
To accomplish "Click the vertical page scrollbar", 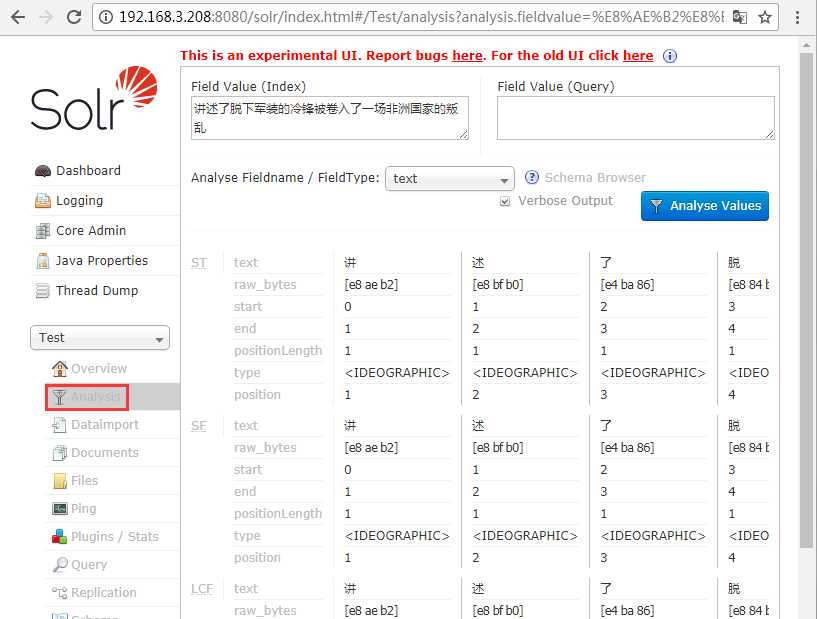I will point(806,300).
